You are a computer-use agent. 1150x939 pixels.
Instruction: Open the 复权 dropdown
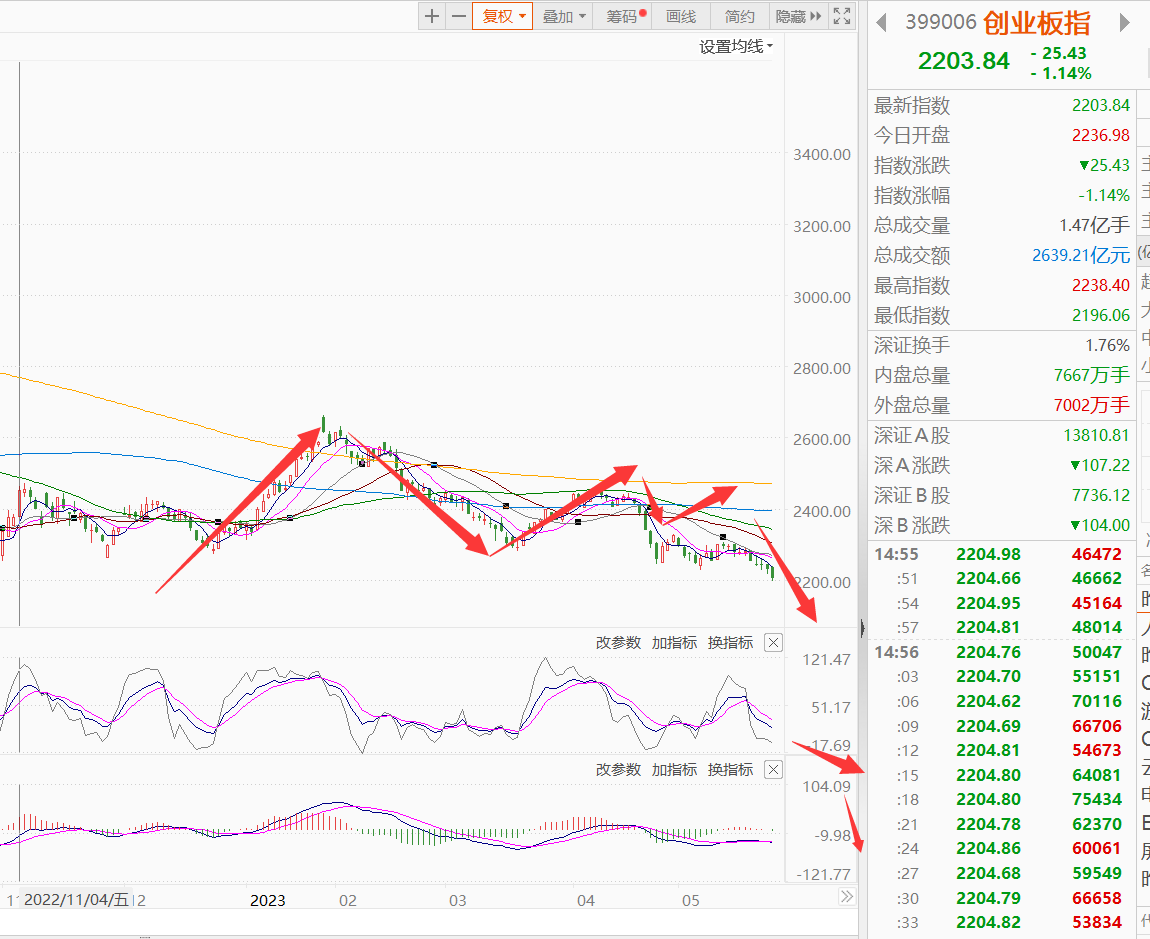click(x=502, y=16)
